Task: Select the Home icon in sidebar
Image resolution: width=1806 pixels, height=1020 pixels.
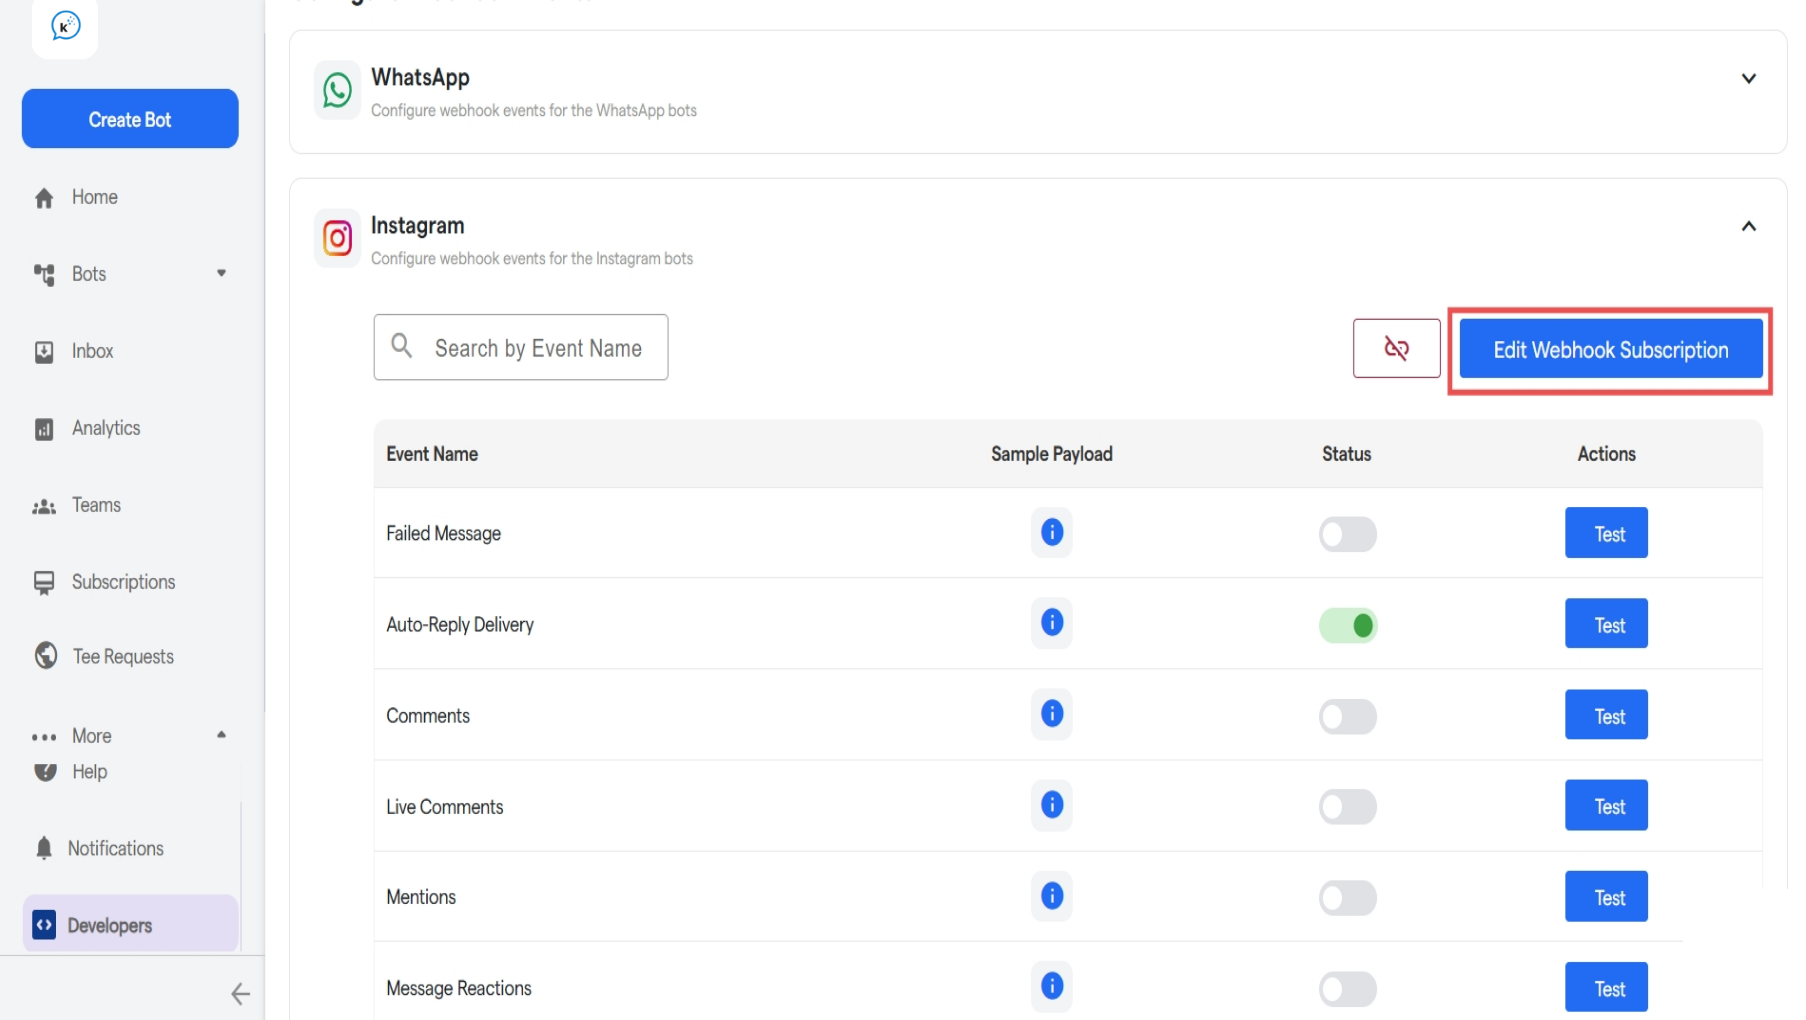Action: tap(45, 196)
